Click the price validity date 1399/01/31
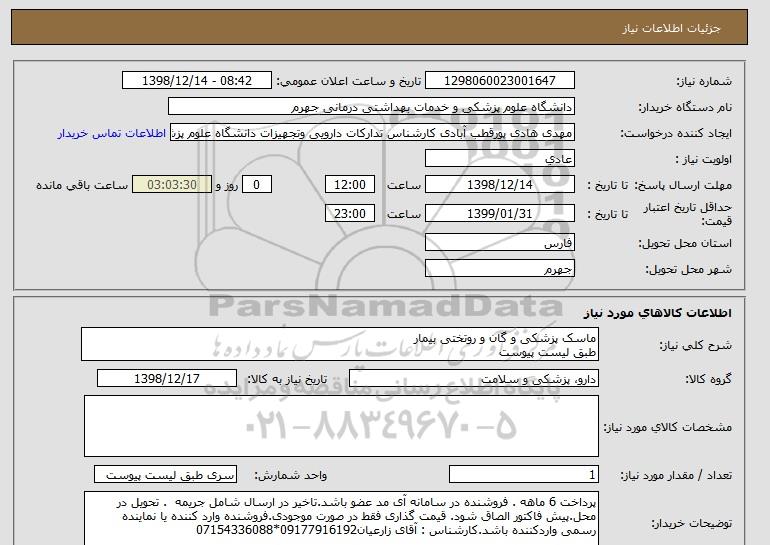This screenshot has height=545, width=770. point(499,214)
